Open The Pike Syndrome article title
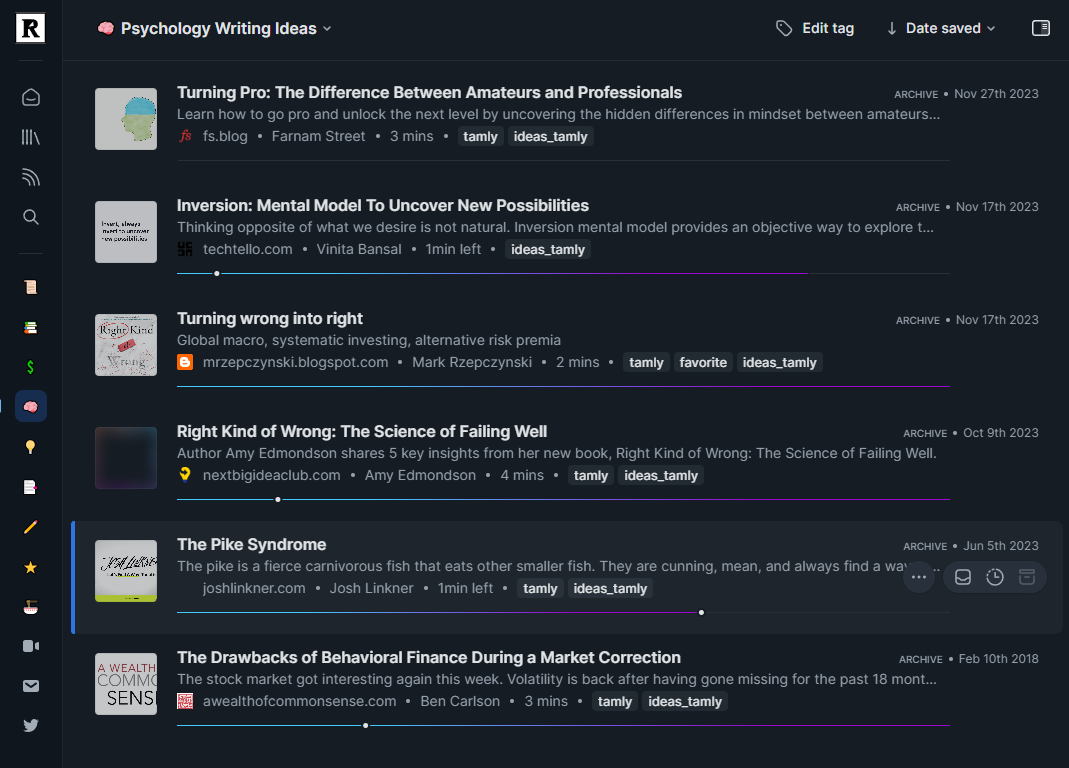The width and height of the screenshot is (1069, 768). click(252, 544)
